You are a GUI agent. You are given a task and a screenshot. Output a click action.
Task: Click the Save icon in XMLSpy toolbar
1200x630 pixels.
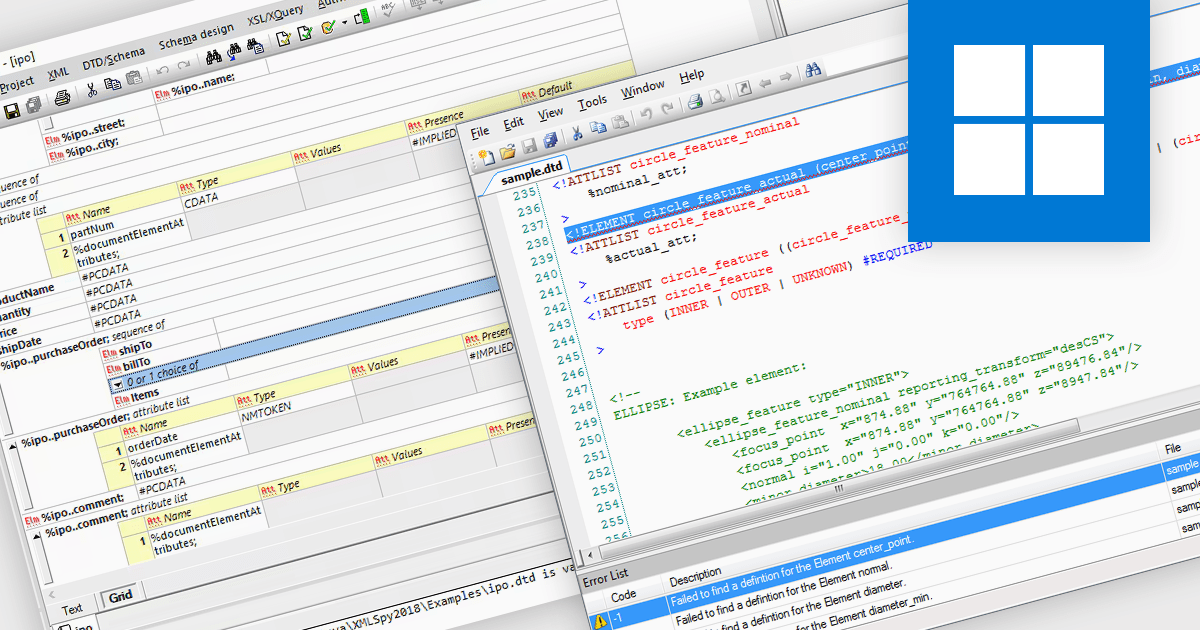click(12, 110)
